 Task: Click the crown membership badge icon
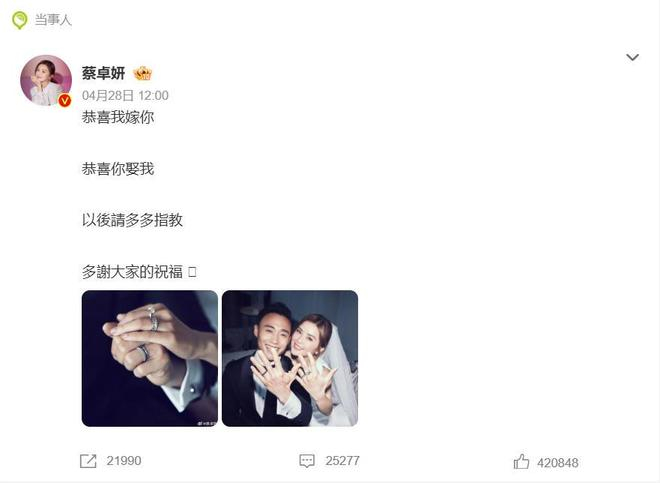point(142,74)
